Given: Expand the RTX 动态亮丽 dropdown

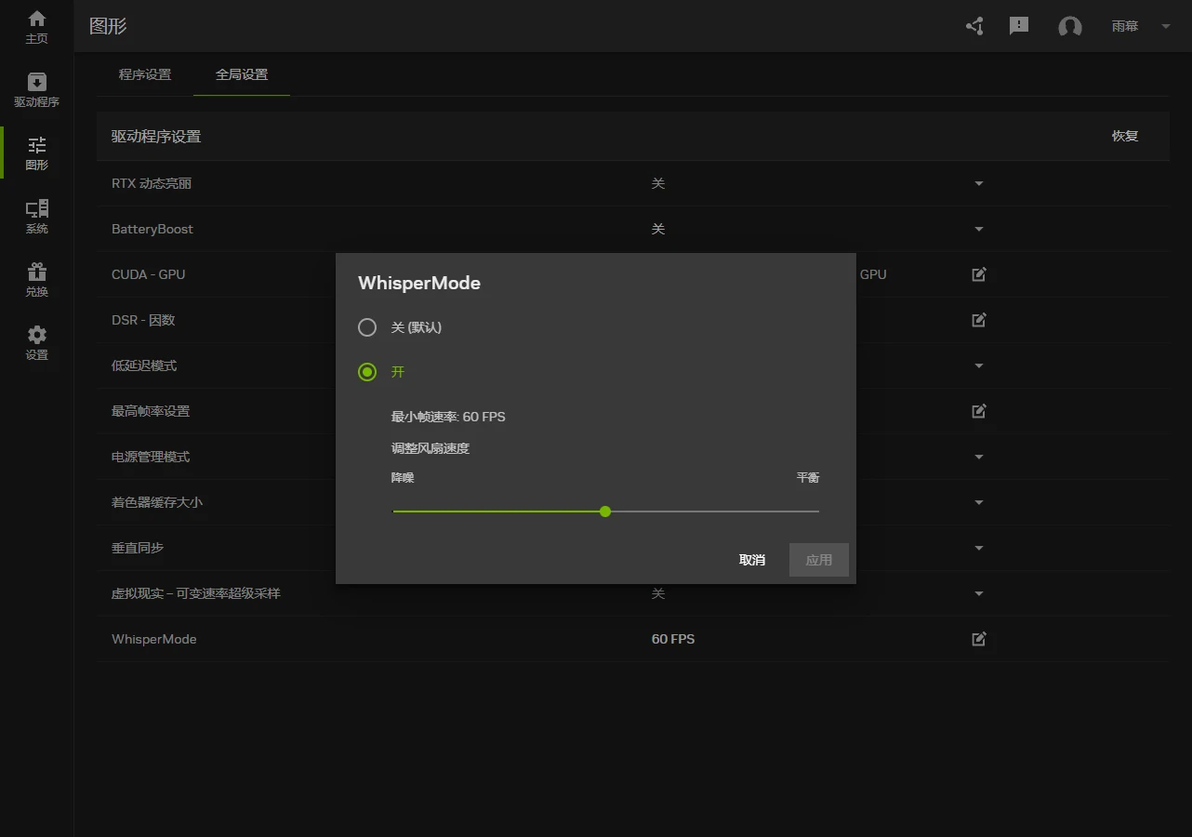Looking at the screenshot, I should coord(978,183).
